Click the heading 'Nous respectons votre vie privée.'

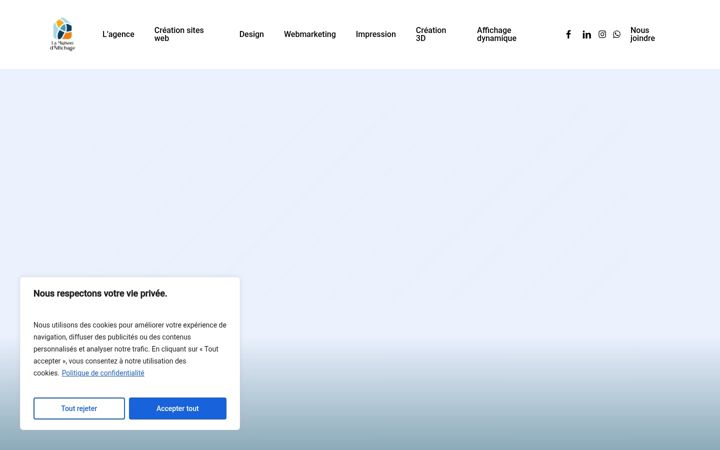click(100, 293)
